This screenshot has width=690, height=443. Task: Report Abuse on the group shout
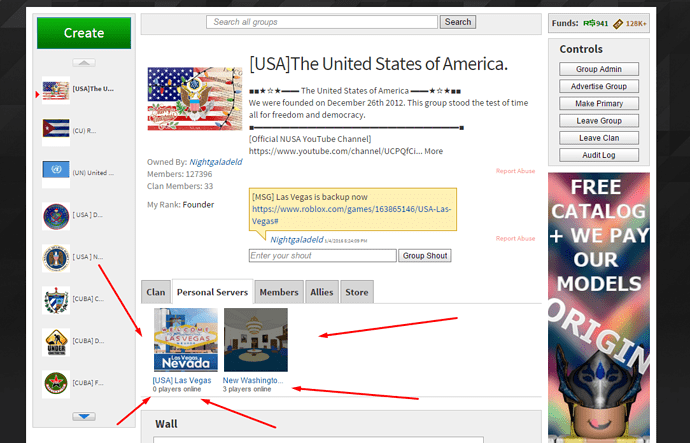point(515,238)
